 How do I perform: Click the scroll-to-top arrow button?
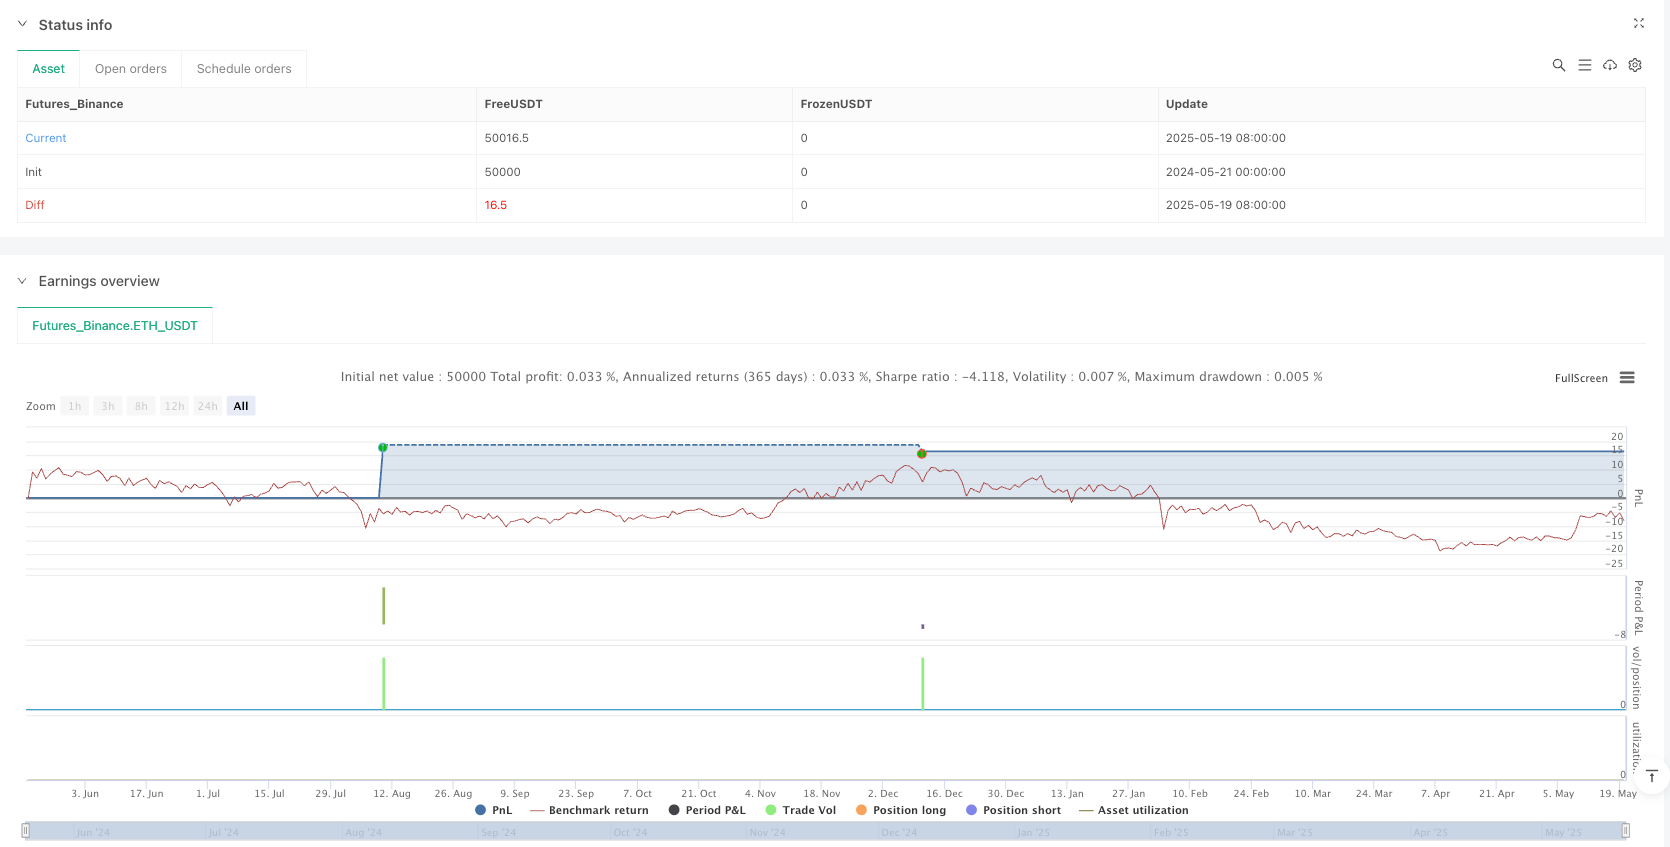tap(1651, 777)
